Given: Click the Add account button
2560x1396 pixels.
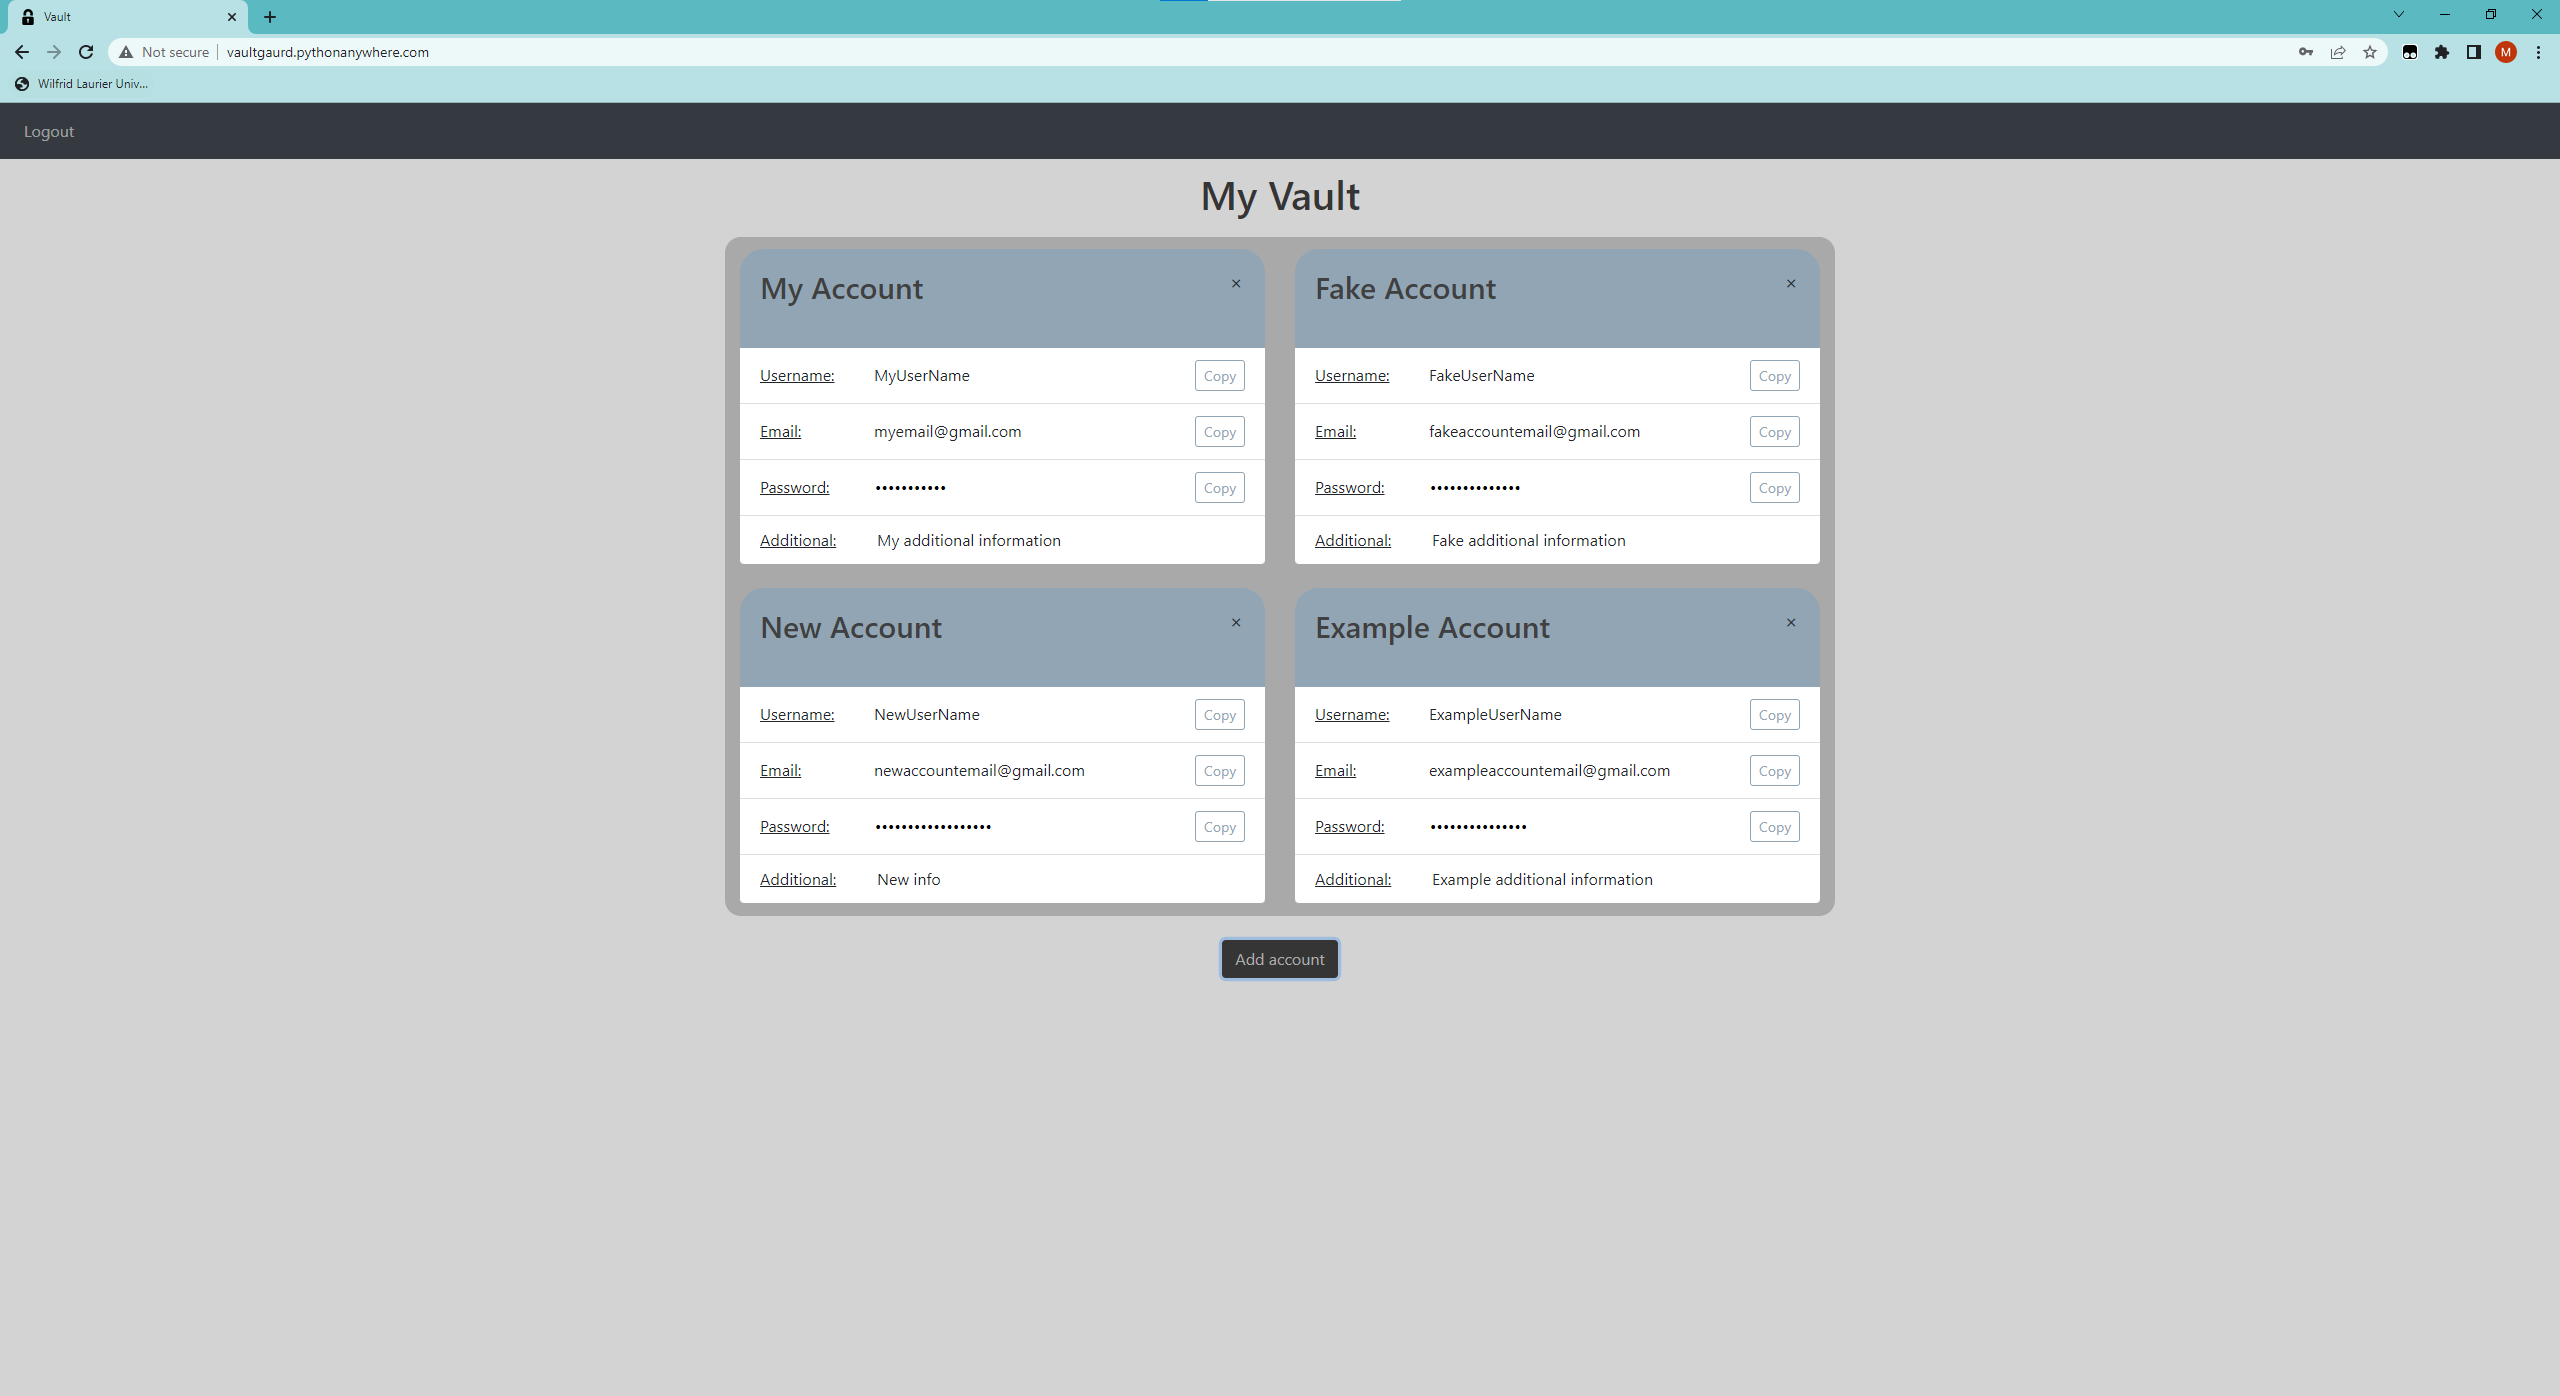Looking at the screenshot, I should pyautogui.click(x=1278, y=958).
